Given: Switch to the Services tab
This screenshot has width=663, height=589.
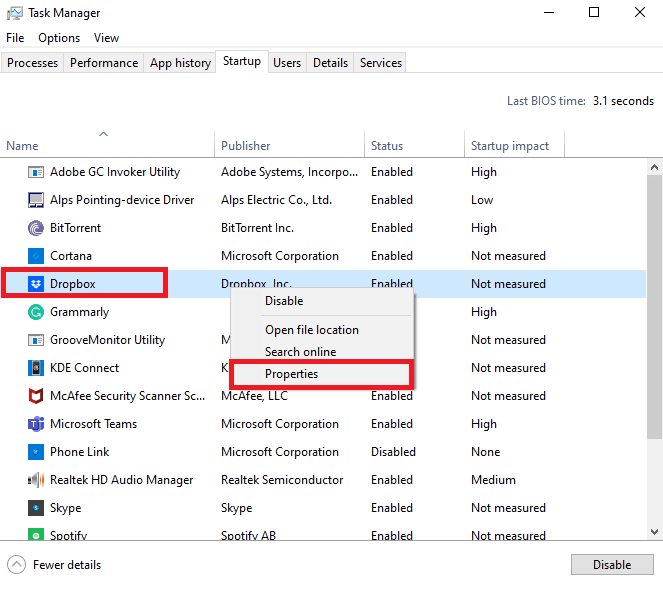Looking at the screenshot, I should [x=381, y=63].
